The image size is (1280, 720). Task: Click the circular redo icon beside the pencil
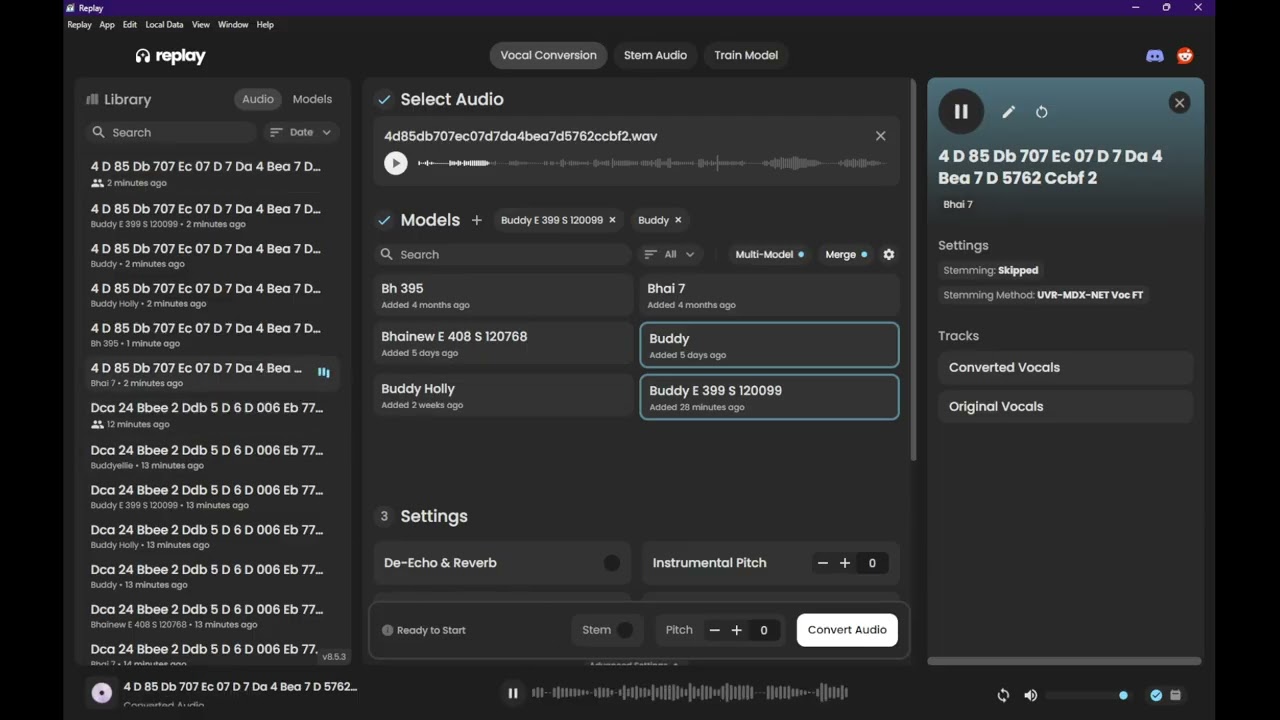[1042, 112]
